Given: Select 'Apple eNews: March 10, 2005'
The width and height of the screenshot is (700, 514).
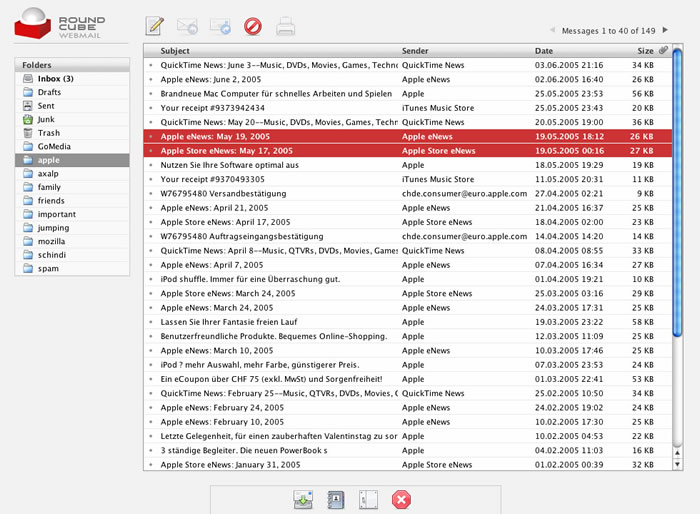Looking at the screenshot, I should click(x=408, y=351).
